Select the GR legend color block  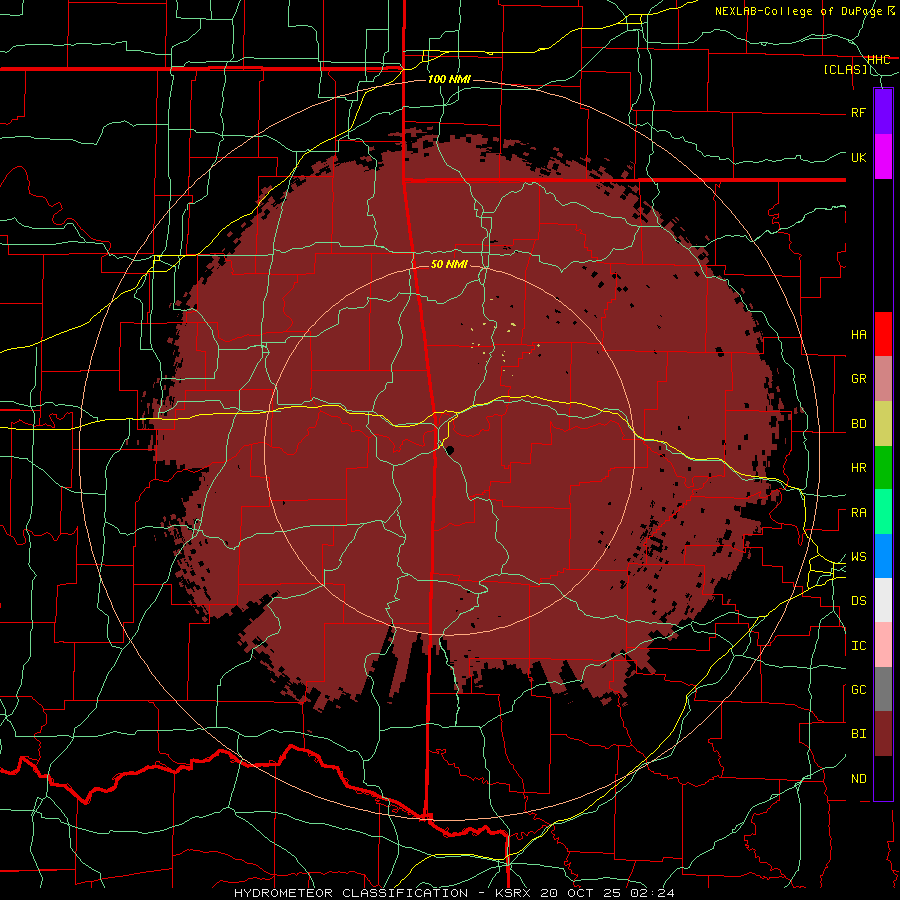883,379
